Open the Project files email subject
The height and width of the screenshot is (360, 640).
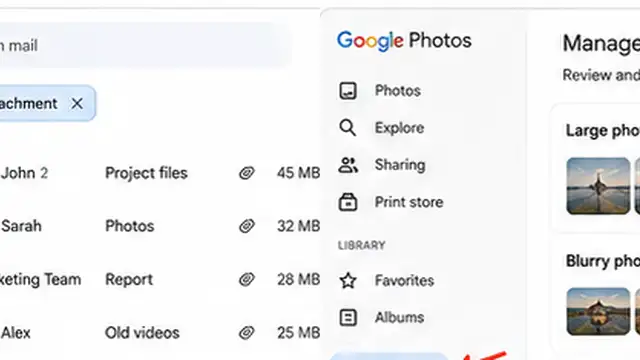pos(147,173)
